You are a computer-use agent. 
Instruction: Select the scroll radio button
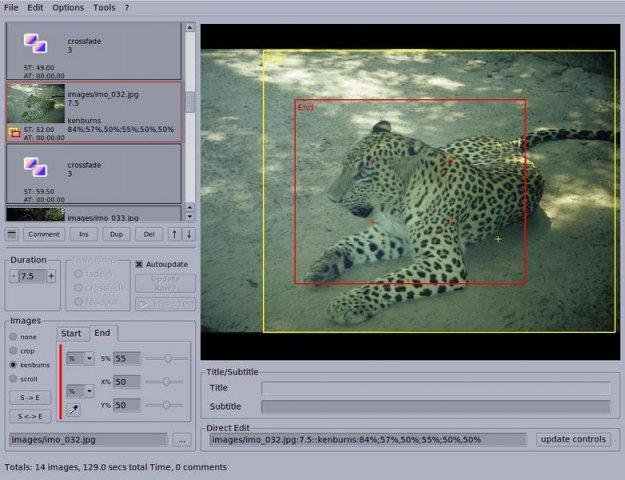pos(13,379)
